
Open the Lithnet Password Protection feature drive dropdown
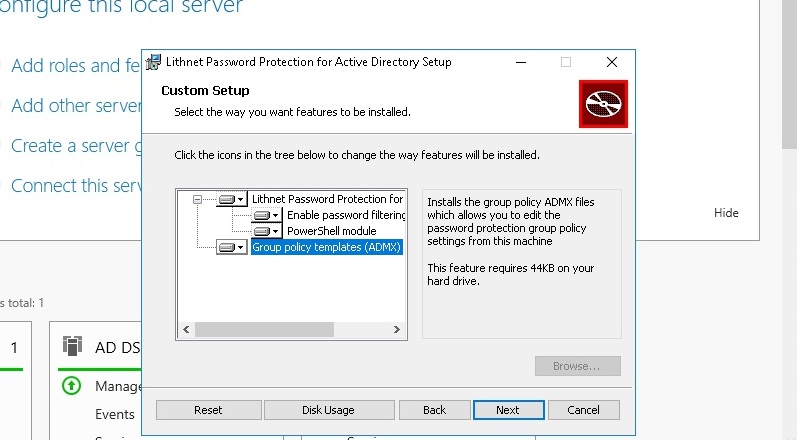[x=231, y=199]
